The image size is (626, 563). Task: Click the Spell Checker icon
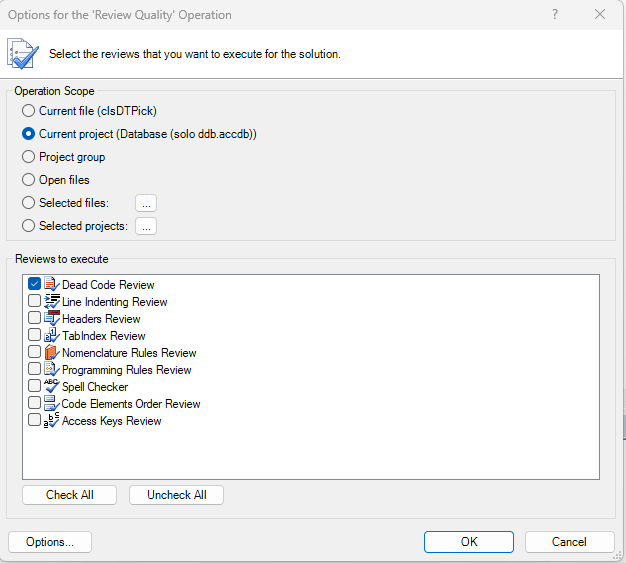[x=51, y=386]
